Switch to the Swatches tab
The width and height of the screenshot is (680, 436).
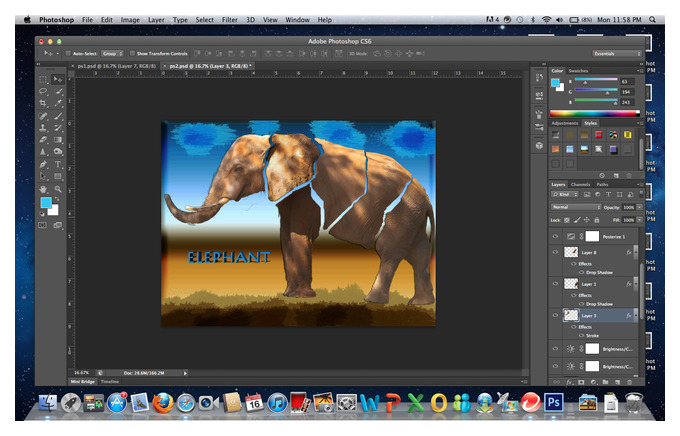[578, 71]
